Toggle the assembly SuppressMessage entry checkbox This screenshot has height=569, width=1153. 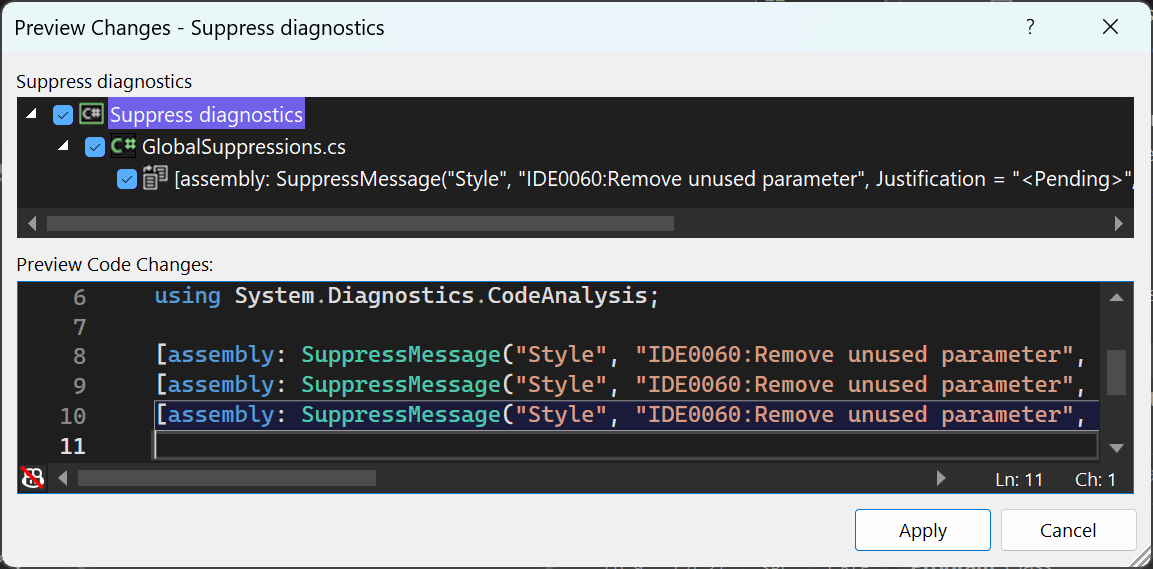(127, 179)
